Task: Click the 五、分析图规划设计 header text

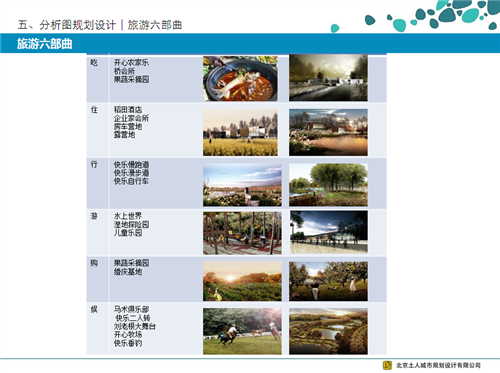Action: pyautogui.click(x=67, y=25)
